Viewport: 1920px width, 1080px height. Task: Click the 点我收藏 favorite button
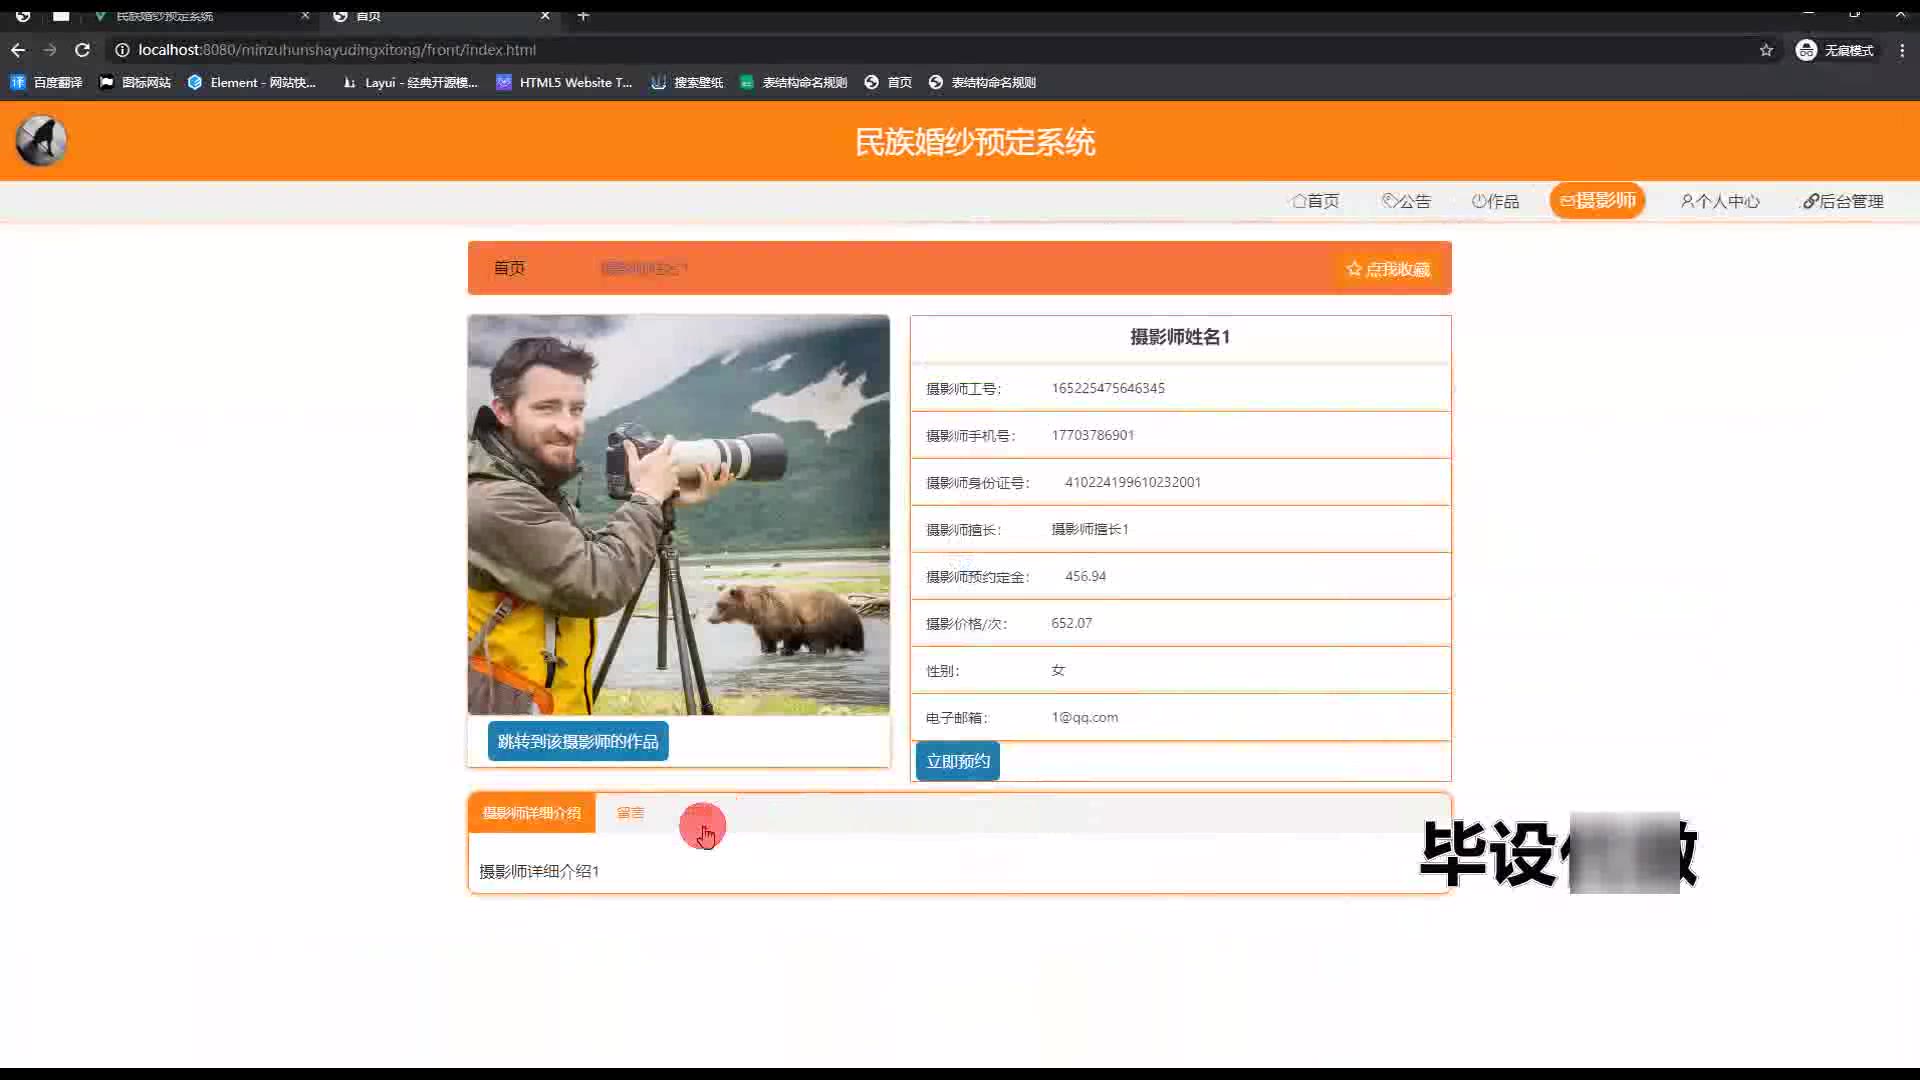click(x=1388, y=269)
